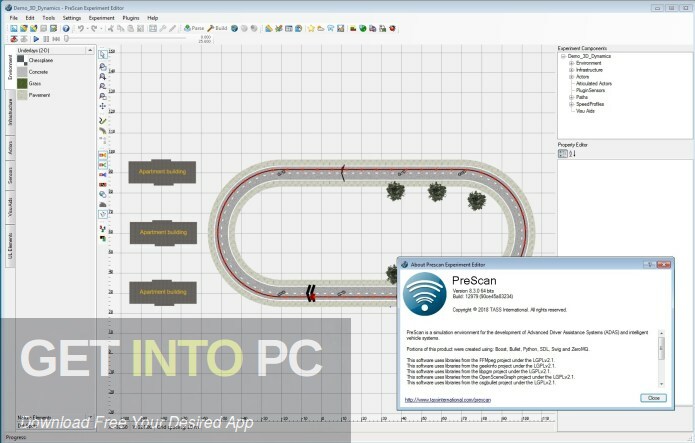The image size is (695, 443).
Task: Click the blue help question mark icon
Action: [x=66, y=28]
